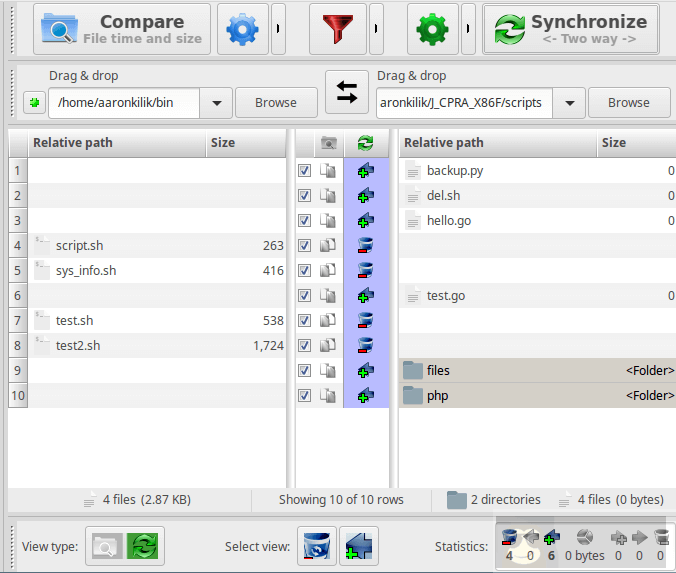Image resolution: width=676 pixels, height=573 pixels.
Task: Click the Compare button
Action: click(x=122, y=29)
